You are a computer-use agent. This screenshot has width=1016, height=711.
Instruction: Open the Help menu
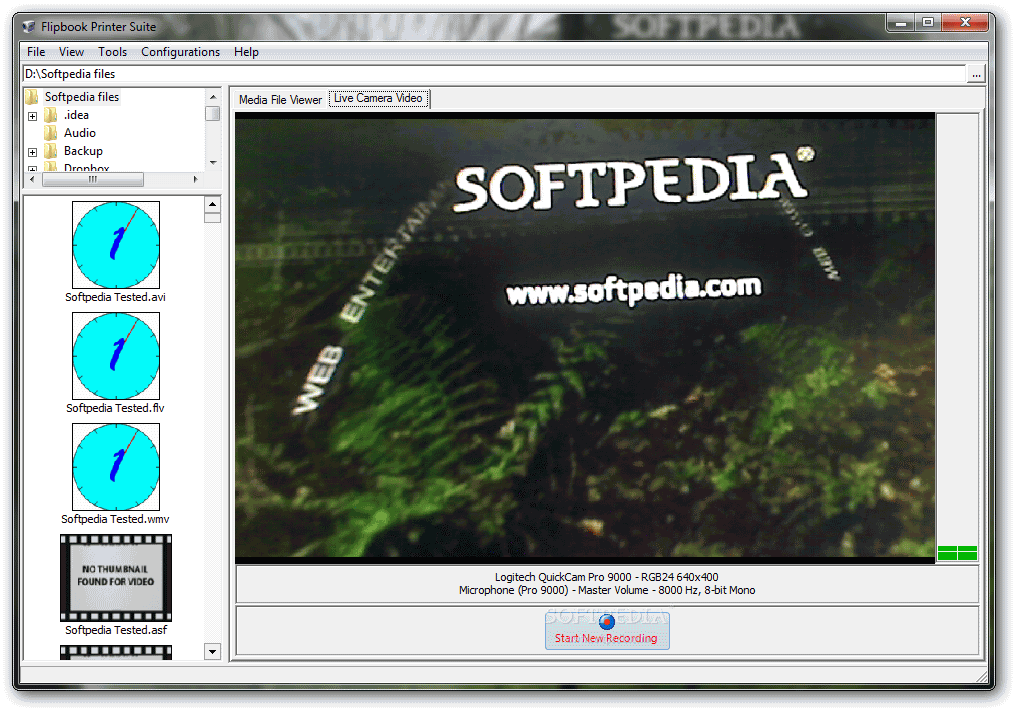(246, 52)
